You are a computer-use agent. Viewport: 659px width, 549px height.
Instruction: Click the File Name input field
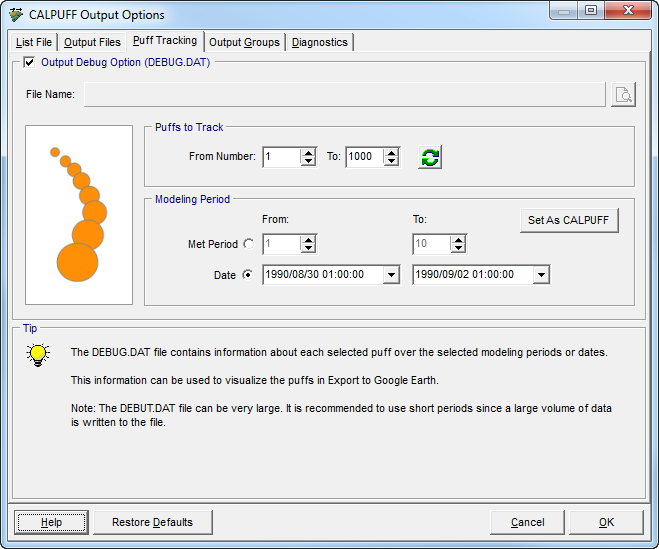pyautogui.click(x=345, y=94)
